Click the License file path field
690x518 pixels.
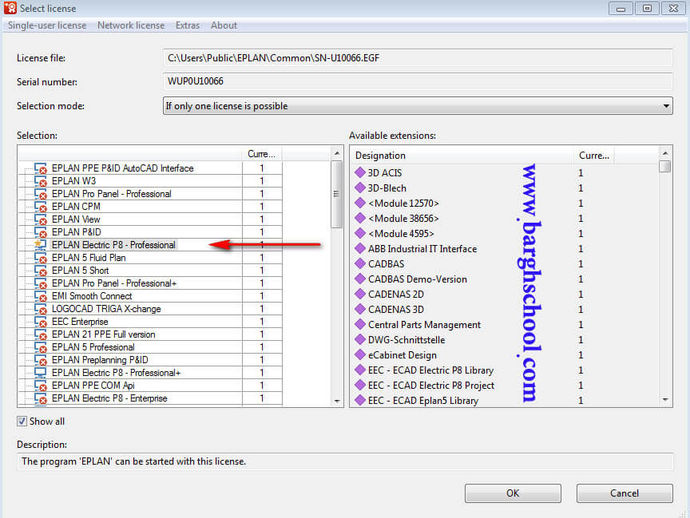pos(418,58)
